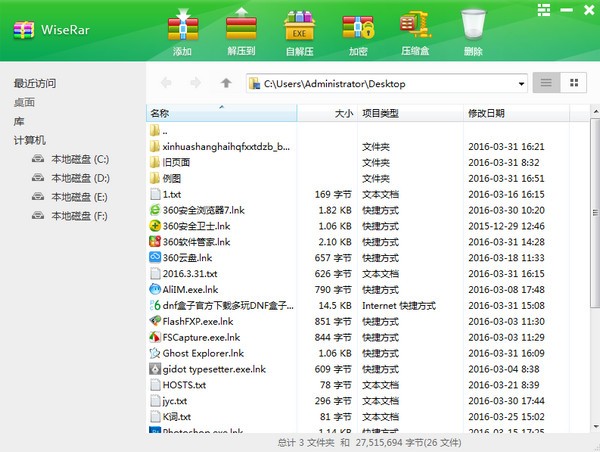The height and width of the screenshot is (452, 600).
Task: Select 最近访问 in the sidebar
Action: pyautogui.click(x=35, y=83)
